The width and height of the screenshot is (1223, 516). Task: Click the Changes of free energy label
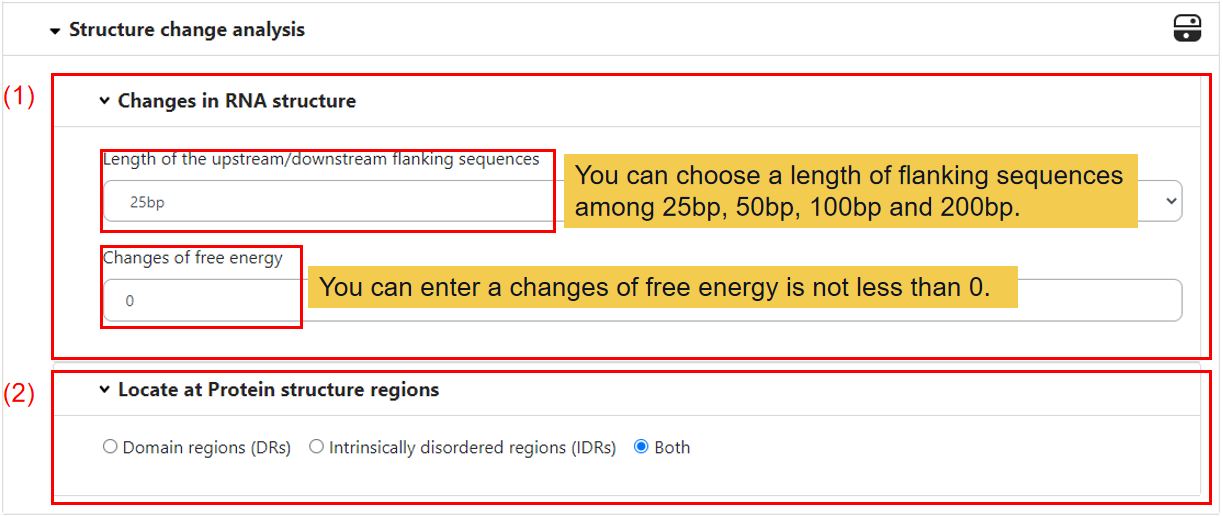coord(193,258)
